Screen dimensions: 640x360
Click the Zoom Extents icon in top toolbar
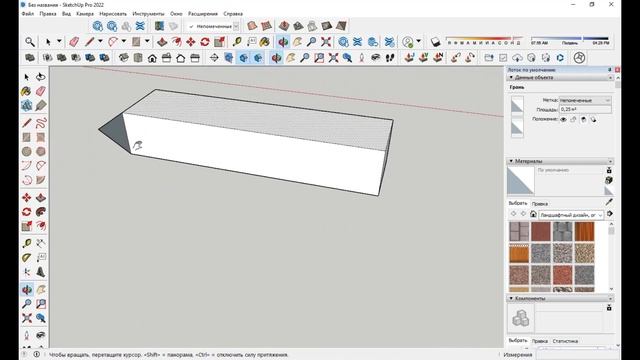click(326, 42)
